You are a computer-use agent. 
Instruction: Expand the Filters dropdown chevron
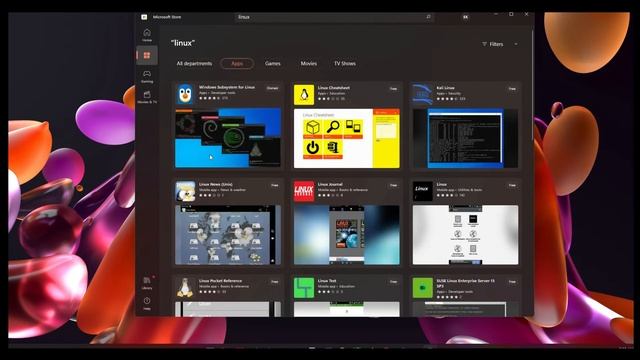[x=516, y=44]
